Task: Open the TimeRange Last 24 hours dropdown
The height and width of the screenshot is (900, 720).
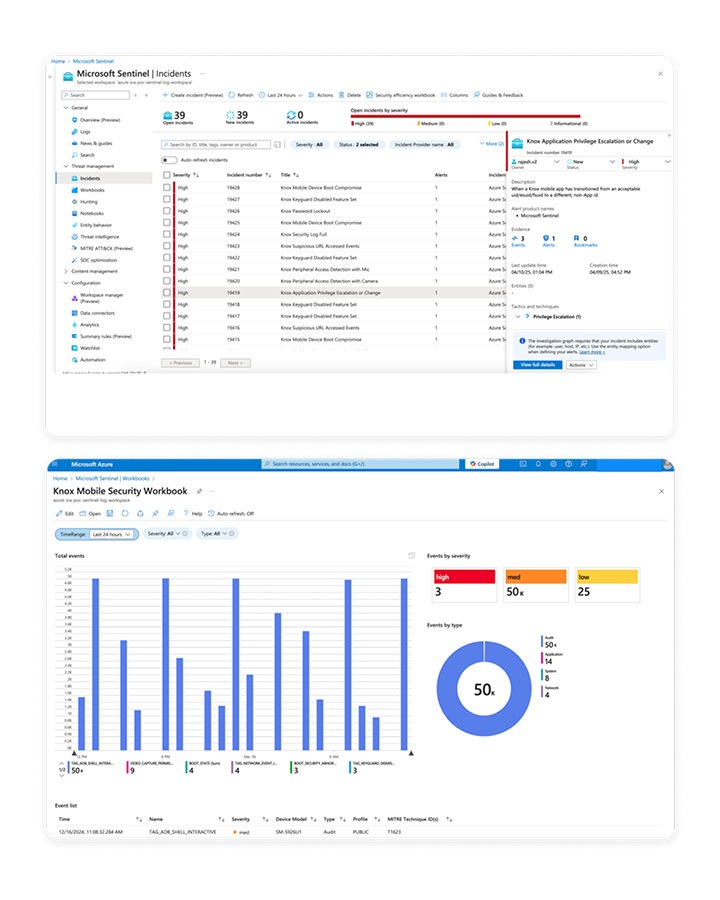Action: pyautogui.click(x=113, y=534)
